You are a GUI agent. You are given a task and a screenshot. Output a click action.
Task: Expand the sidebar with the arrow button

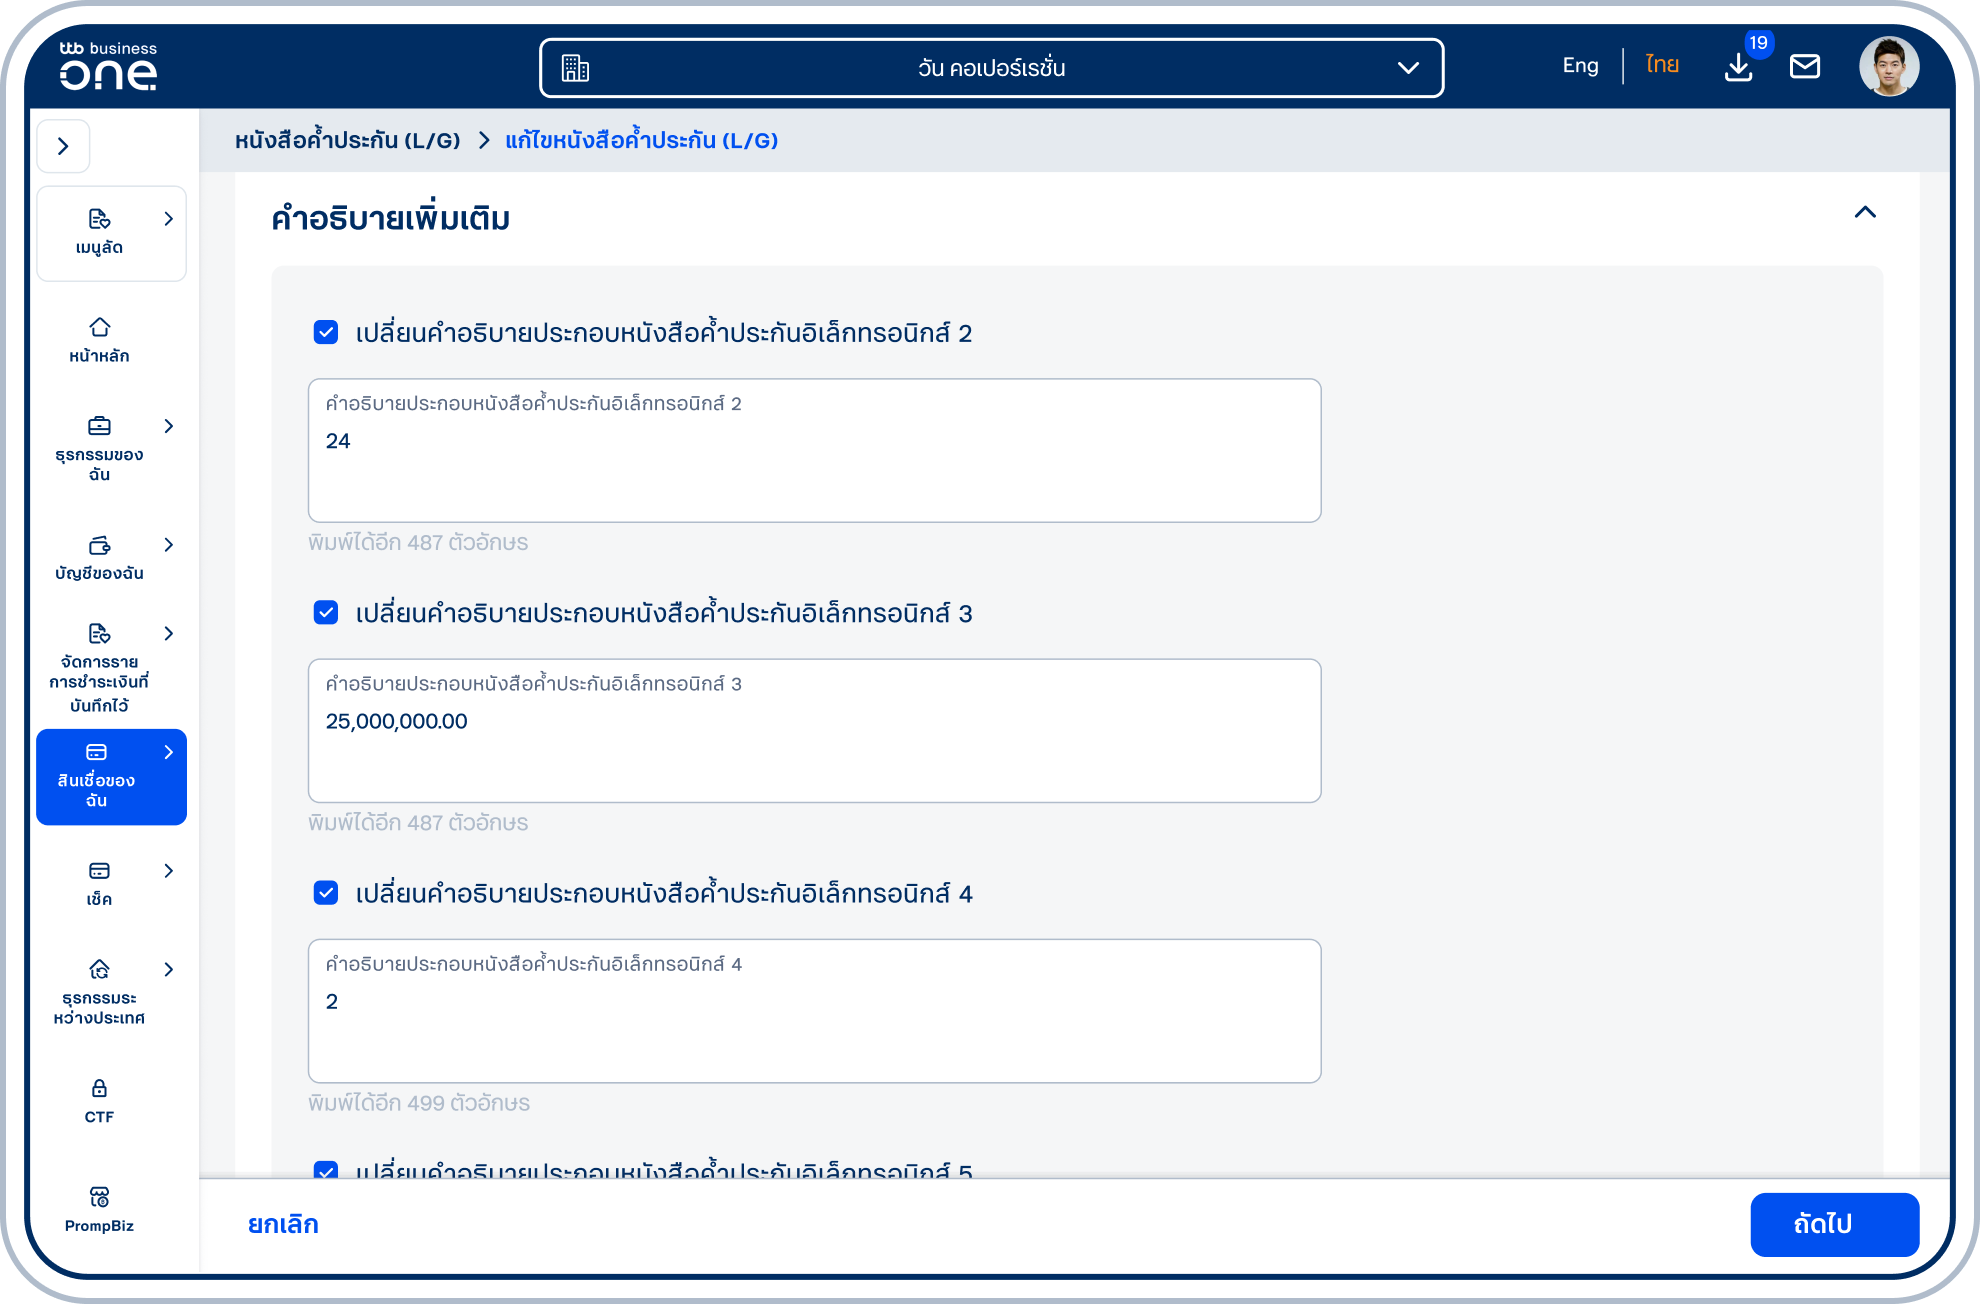pyautogui.click(x=63, y=146)
